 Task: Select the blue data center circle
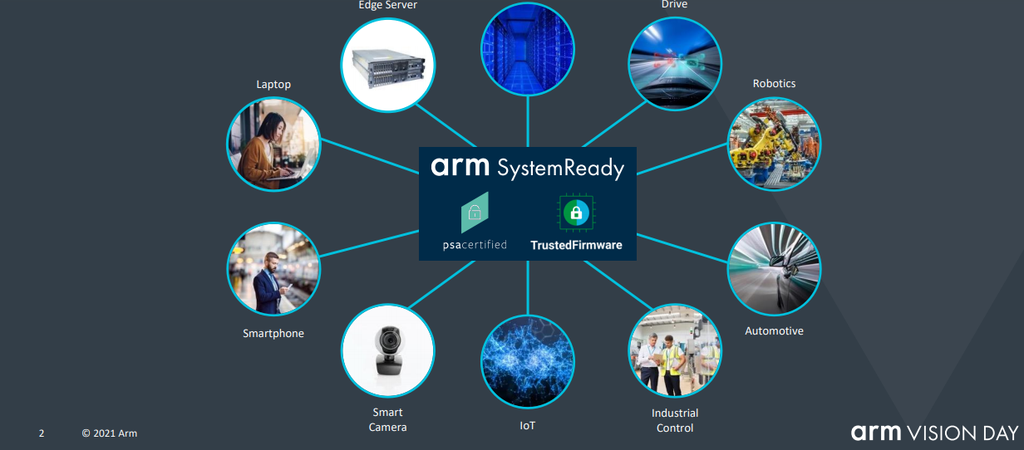[528, 49]
